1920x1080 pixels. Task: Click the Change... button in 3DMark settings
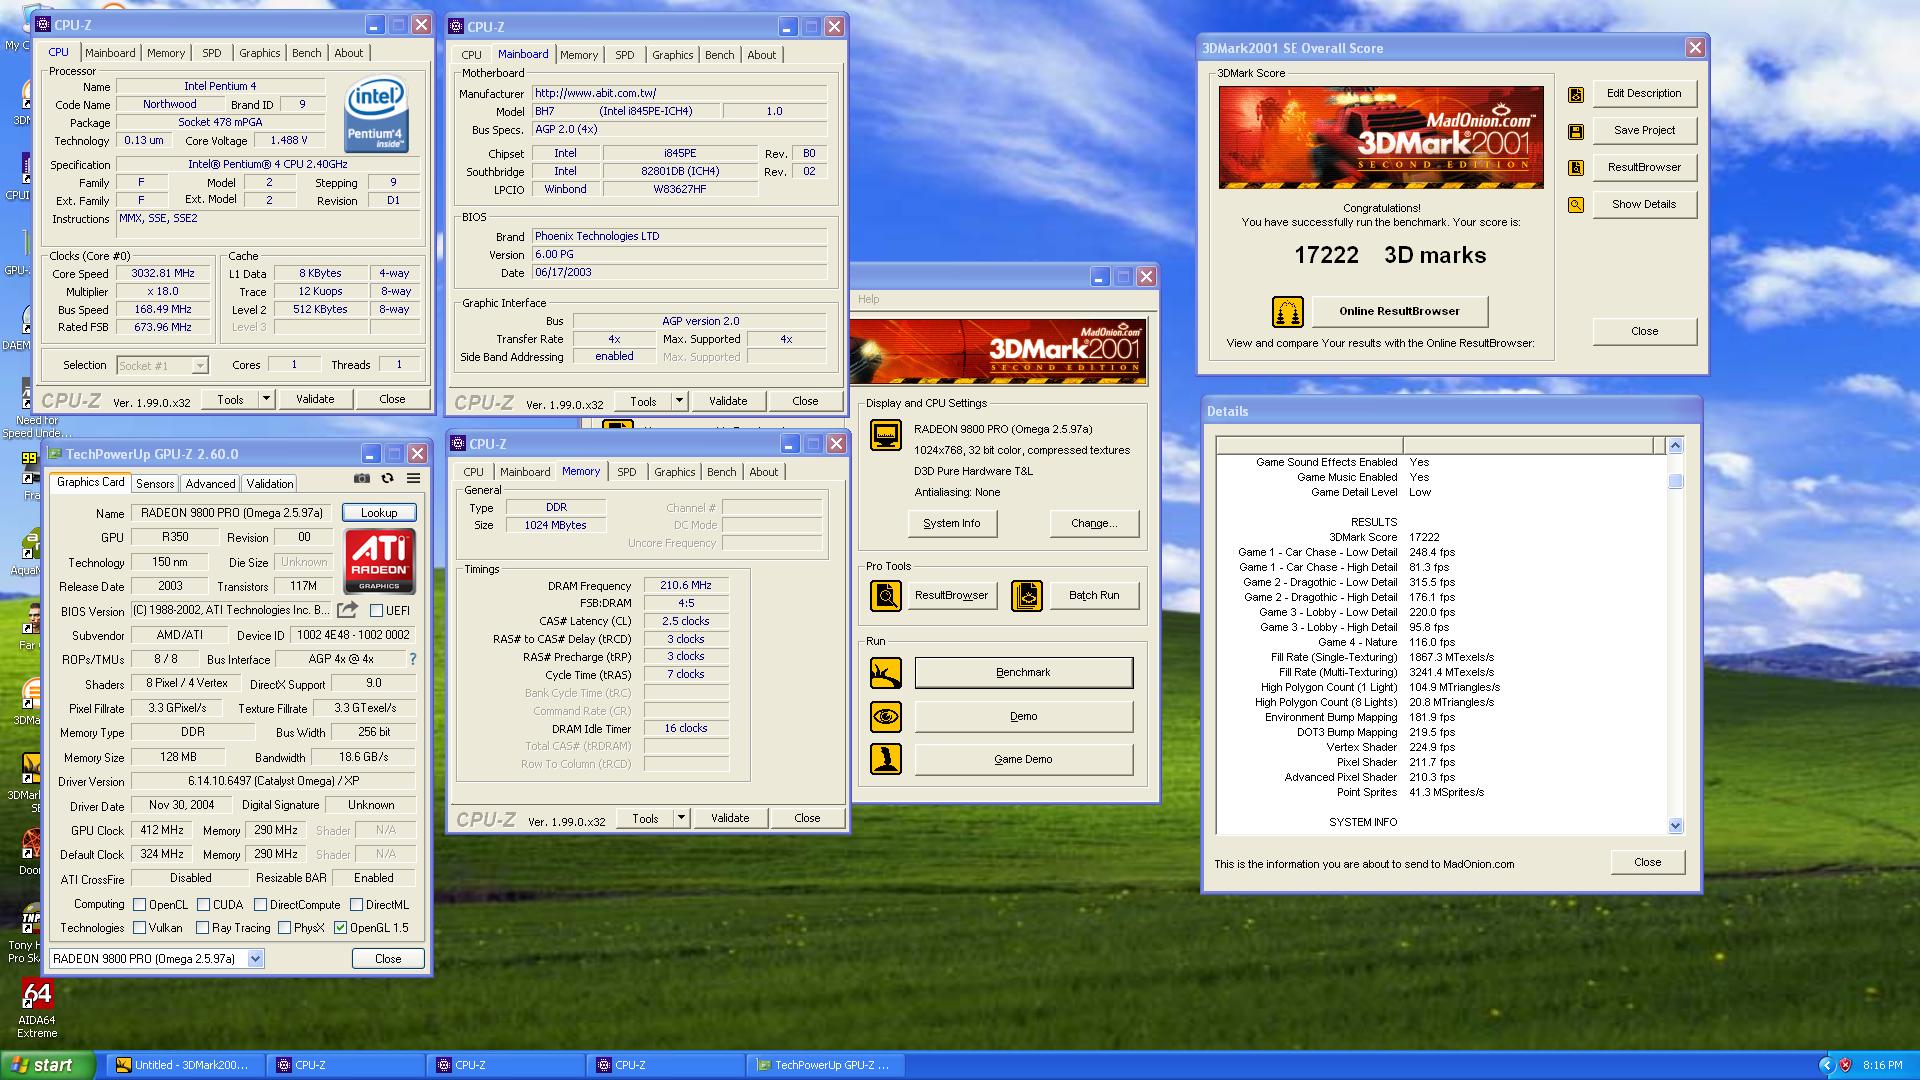pos(1094,524)
